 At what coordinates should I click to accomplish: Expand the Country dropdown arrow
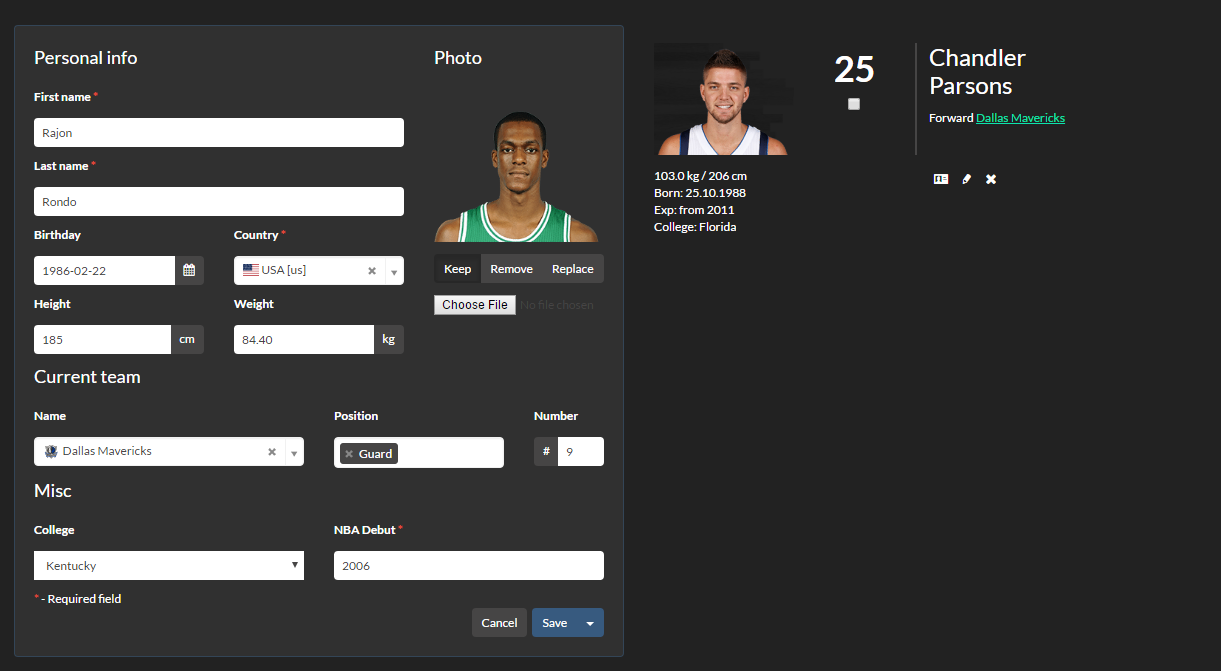coord(394,272)
